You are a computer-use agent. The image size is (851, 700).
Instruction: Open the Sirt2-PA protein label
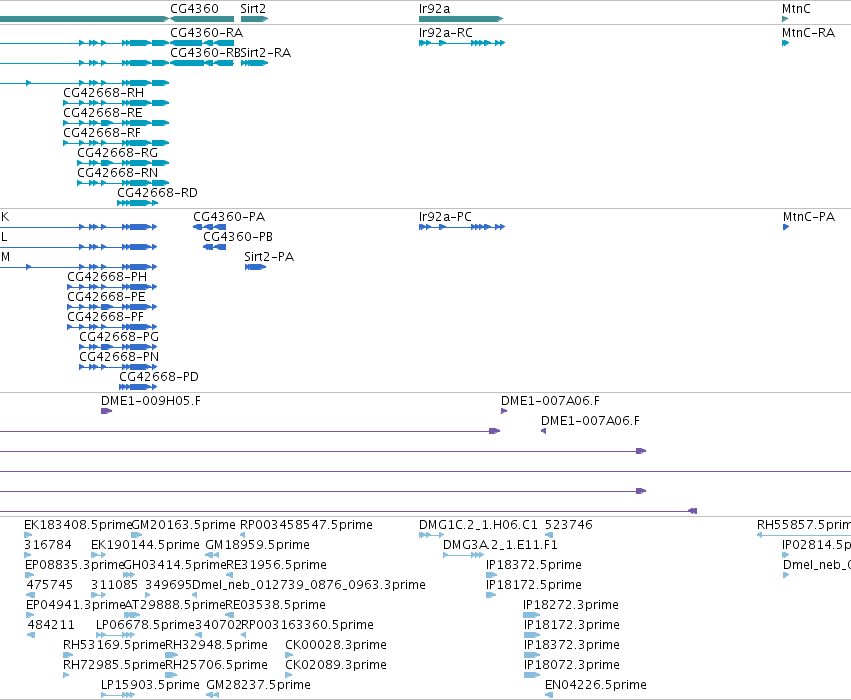269,257
